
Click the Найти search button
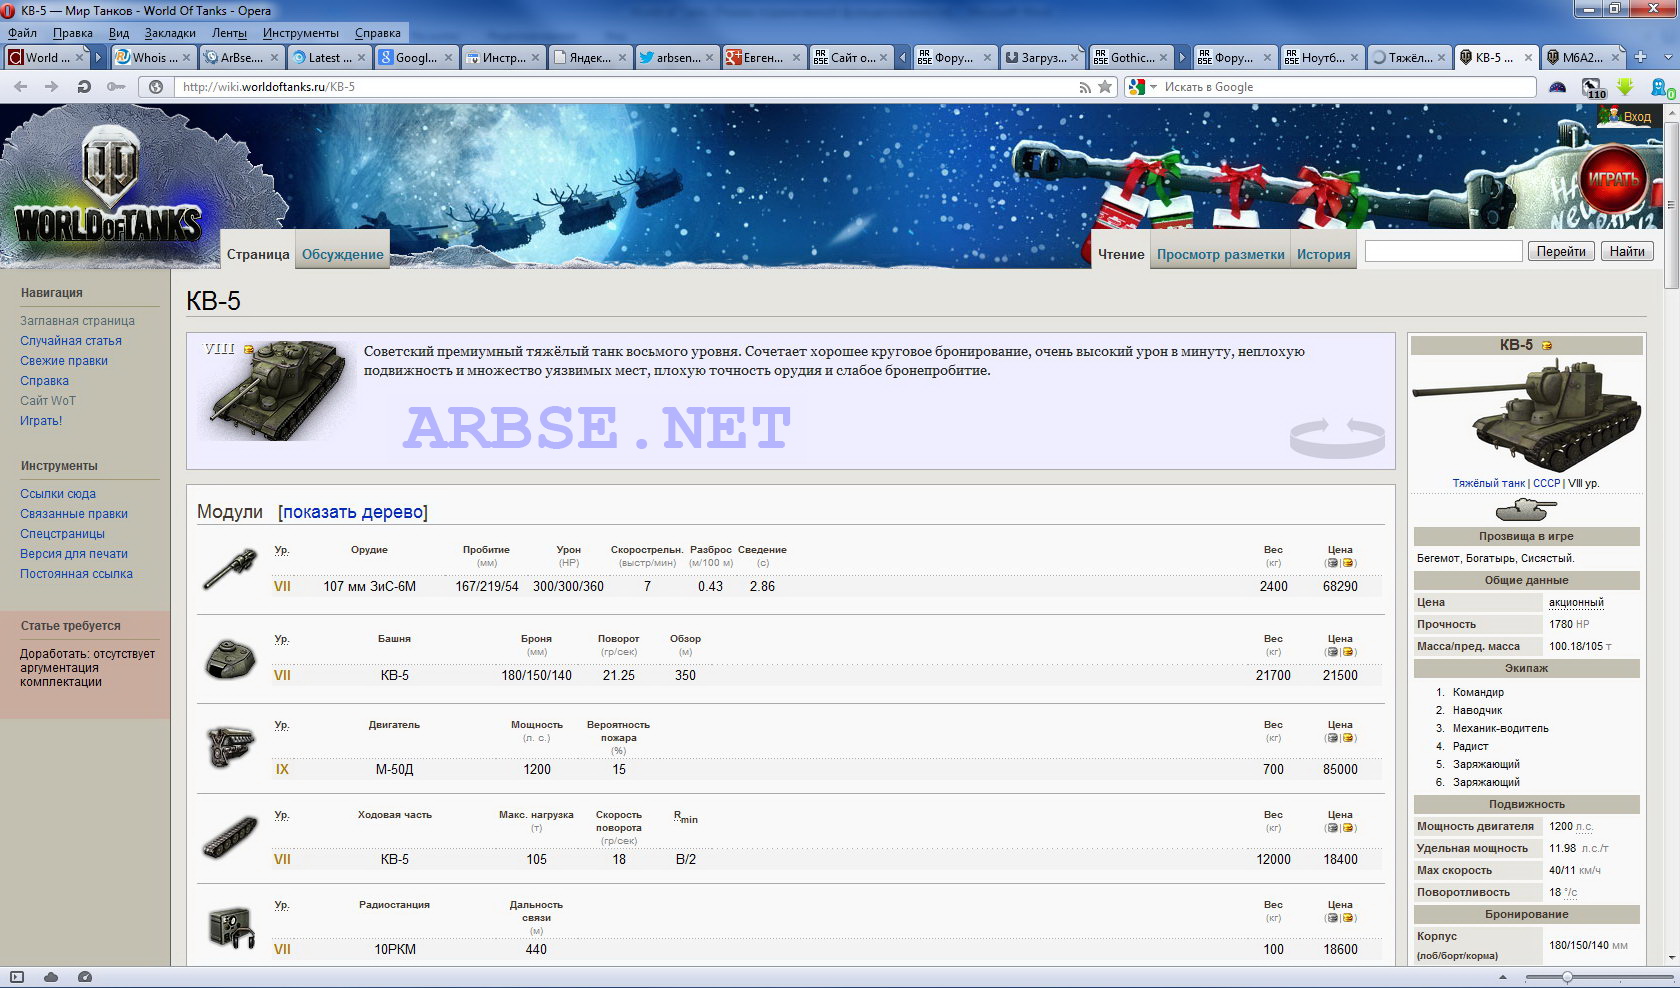(1627, 251)
